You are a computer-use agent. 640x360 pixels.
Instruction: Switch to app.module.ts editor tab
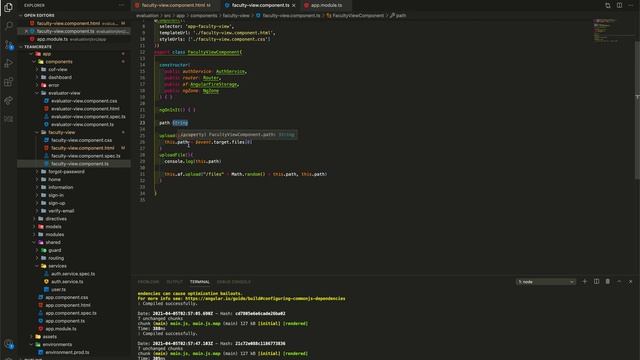(327, 5)
